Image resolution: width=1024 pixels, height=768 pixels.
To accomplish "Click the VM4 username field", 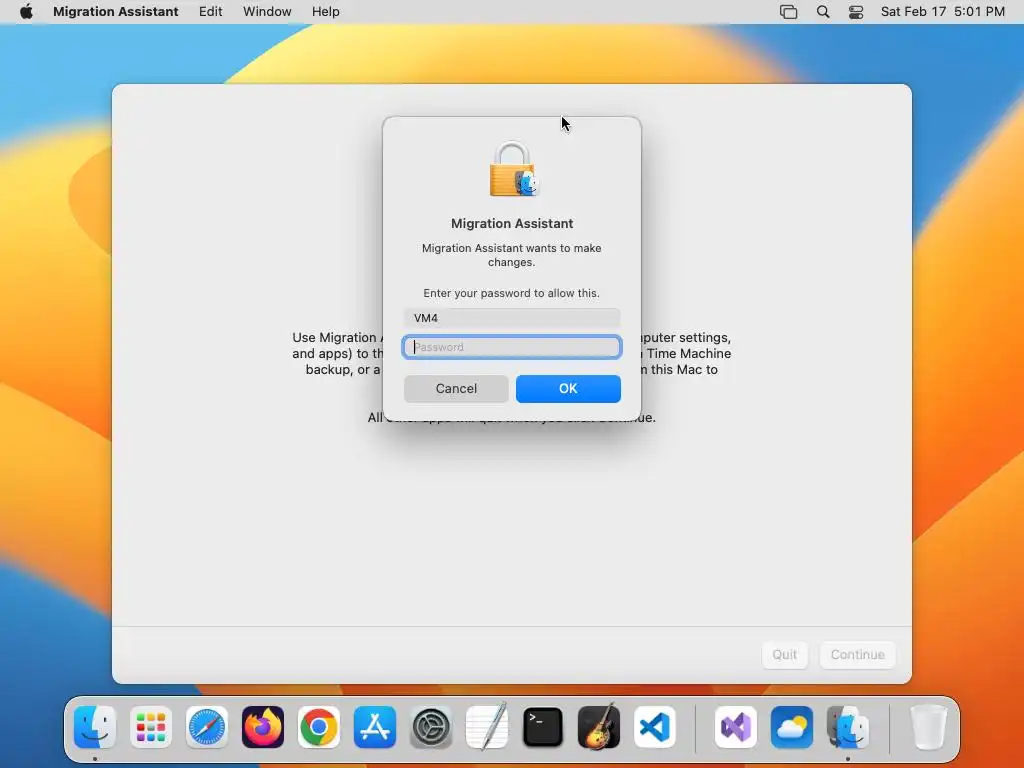I will [512, 318].
